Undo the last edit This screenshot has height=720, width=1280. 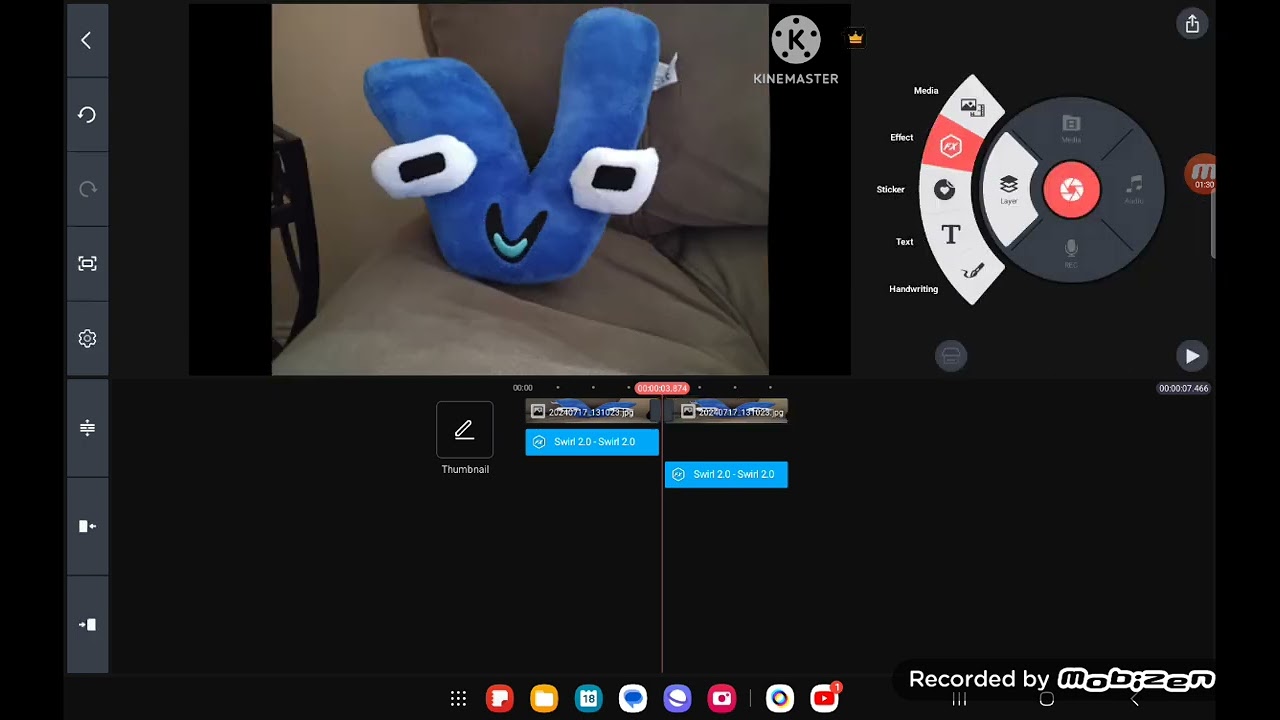[87, 115]
